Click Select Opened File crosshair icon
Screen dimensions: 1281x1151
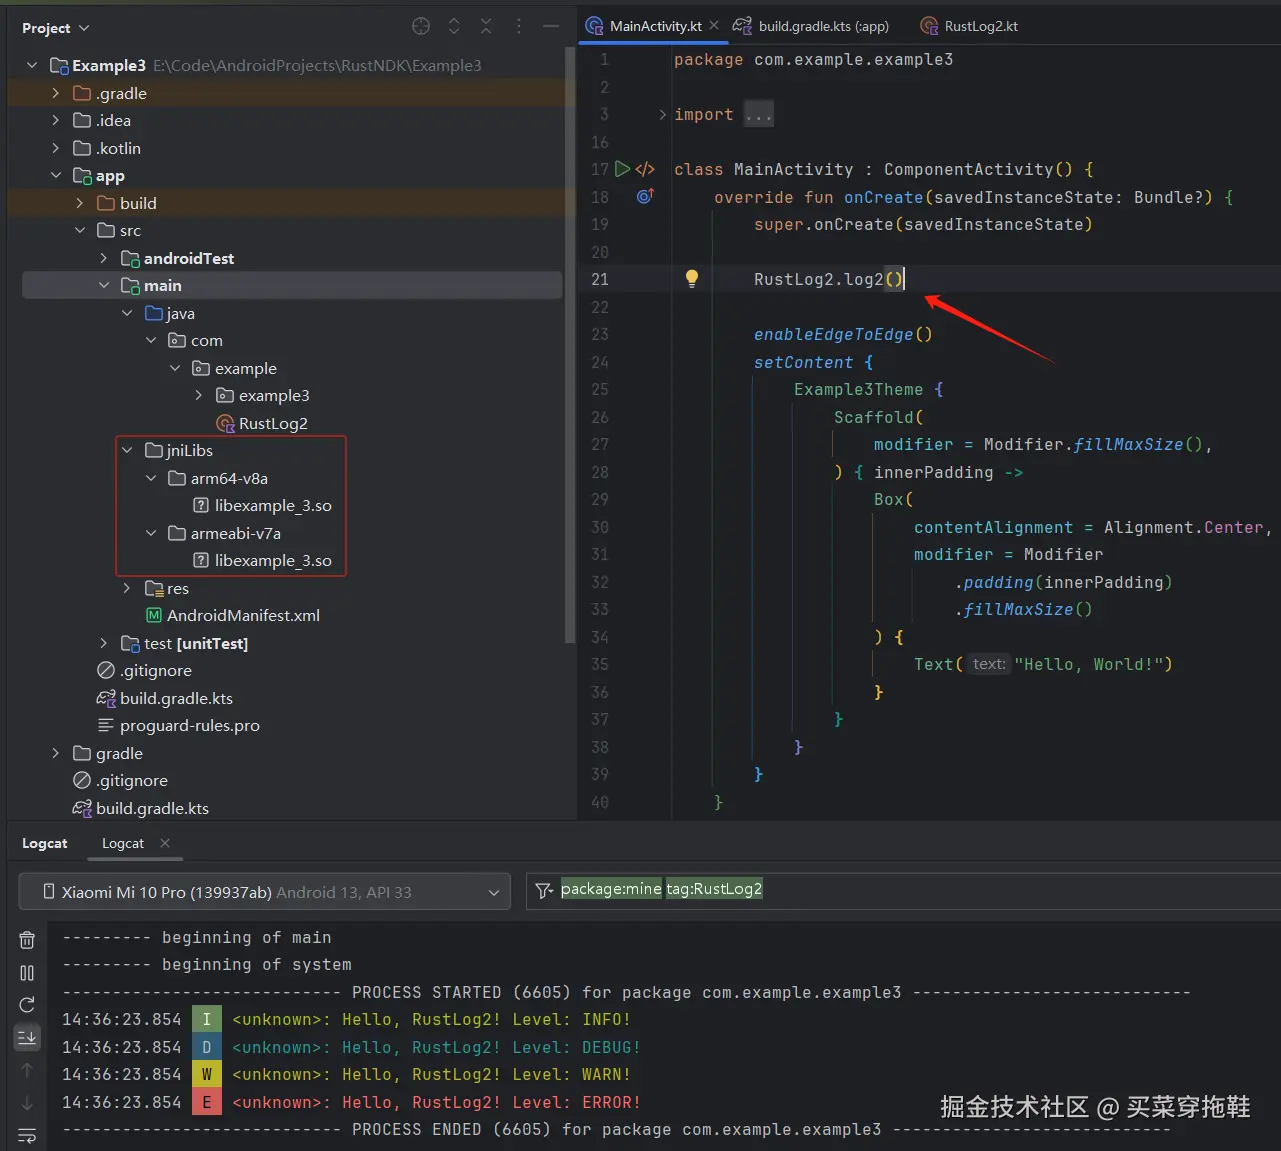click(421, 27)
